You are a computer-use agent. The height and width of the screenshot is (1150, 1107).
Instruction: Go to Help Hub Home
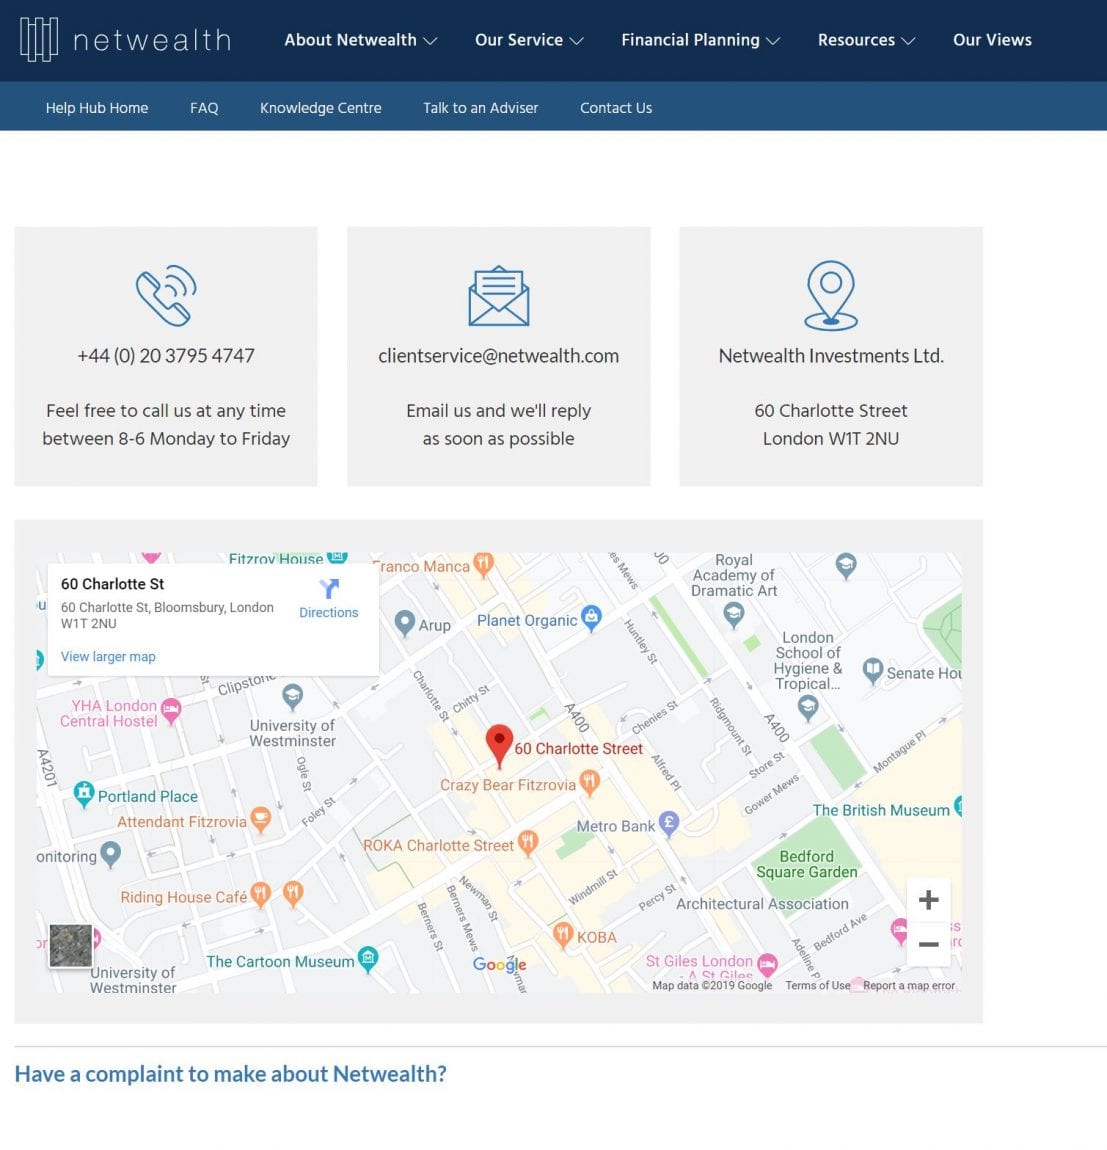(x=97, y=108)
